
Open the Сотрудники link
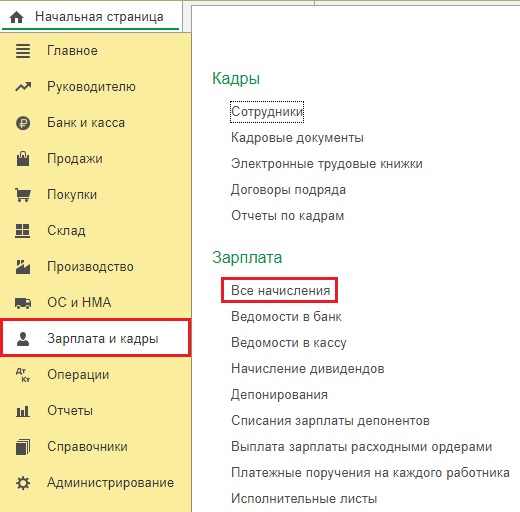267,112
